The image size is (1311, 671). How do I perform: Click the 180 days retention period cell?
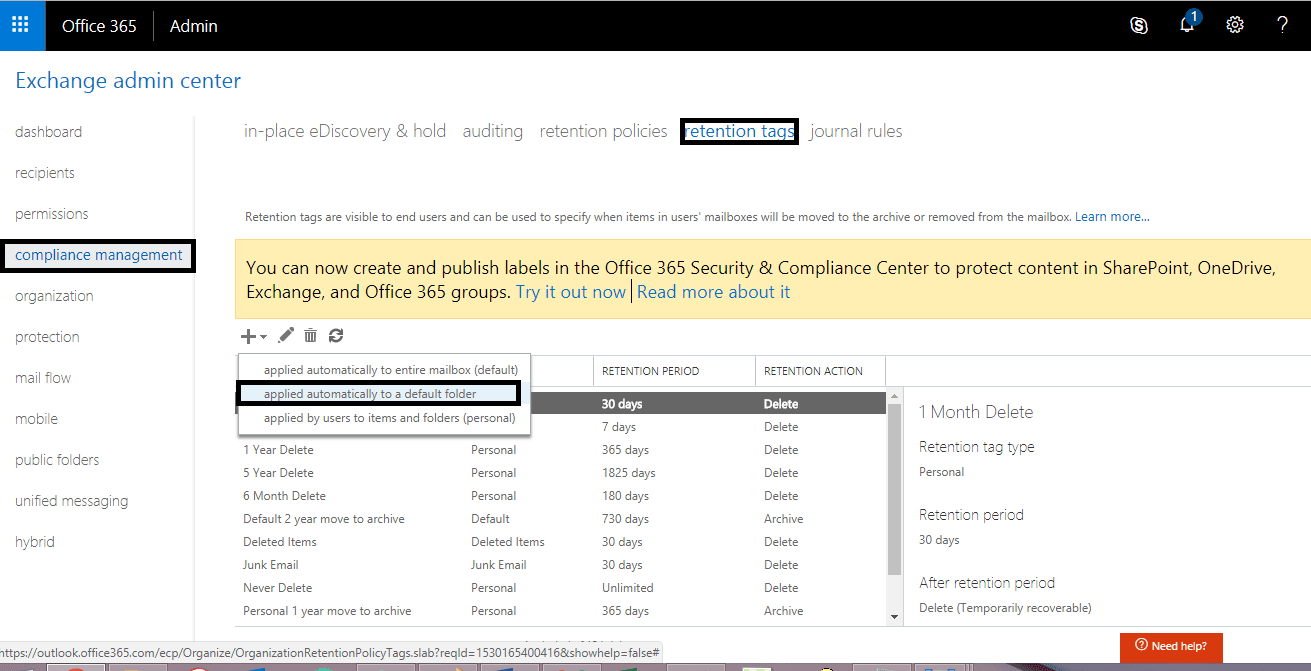pos(625,496)
